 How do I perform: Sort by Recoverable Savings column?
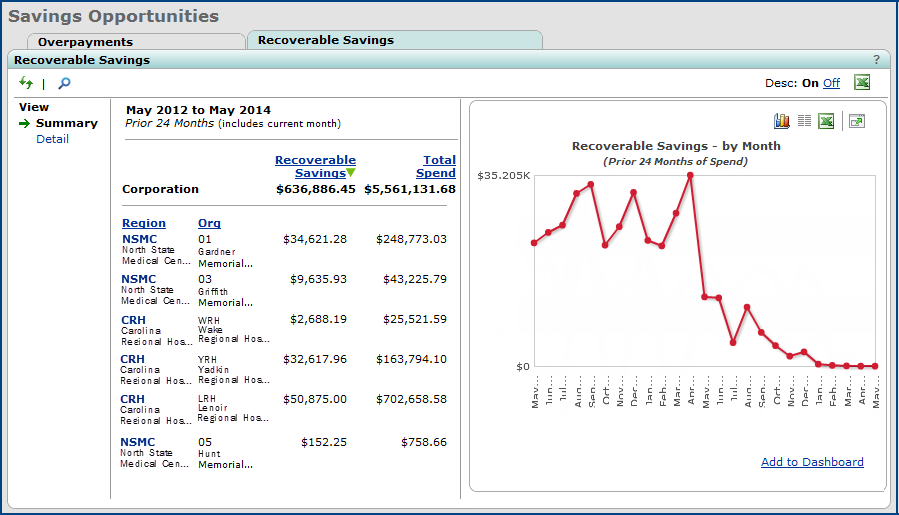[315, 166]
